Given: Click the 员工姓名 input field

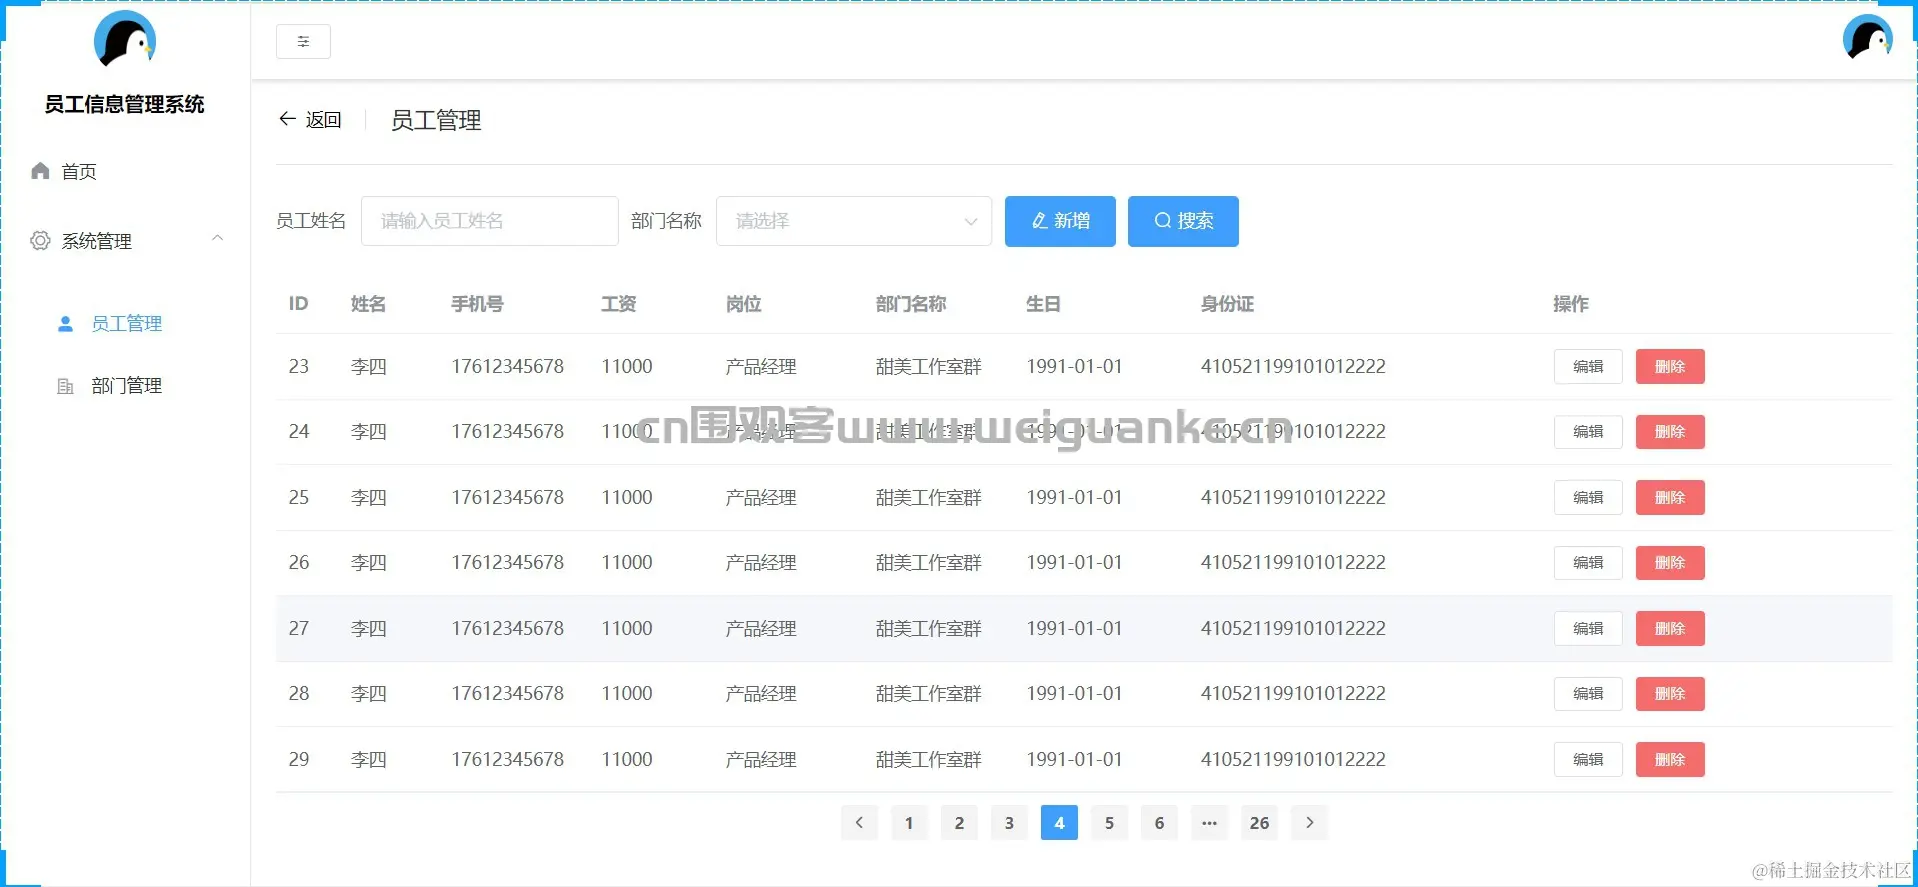Looking at the screenshot, I should pyautogui.click(x=490, y=221).
